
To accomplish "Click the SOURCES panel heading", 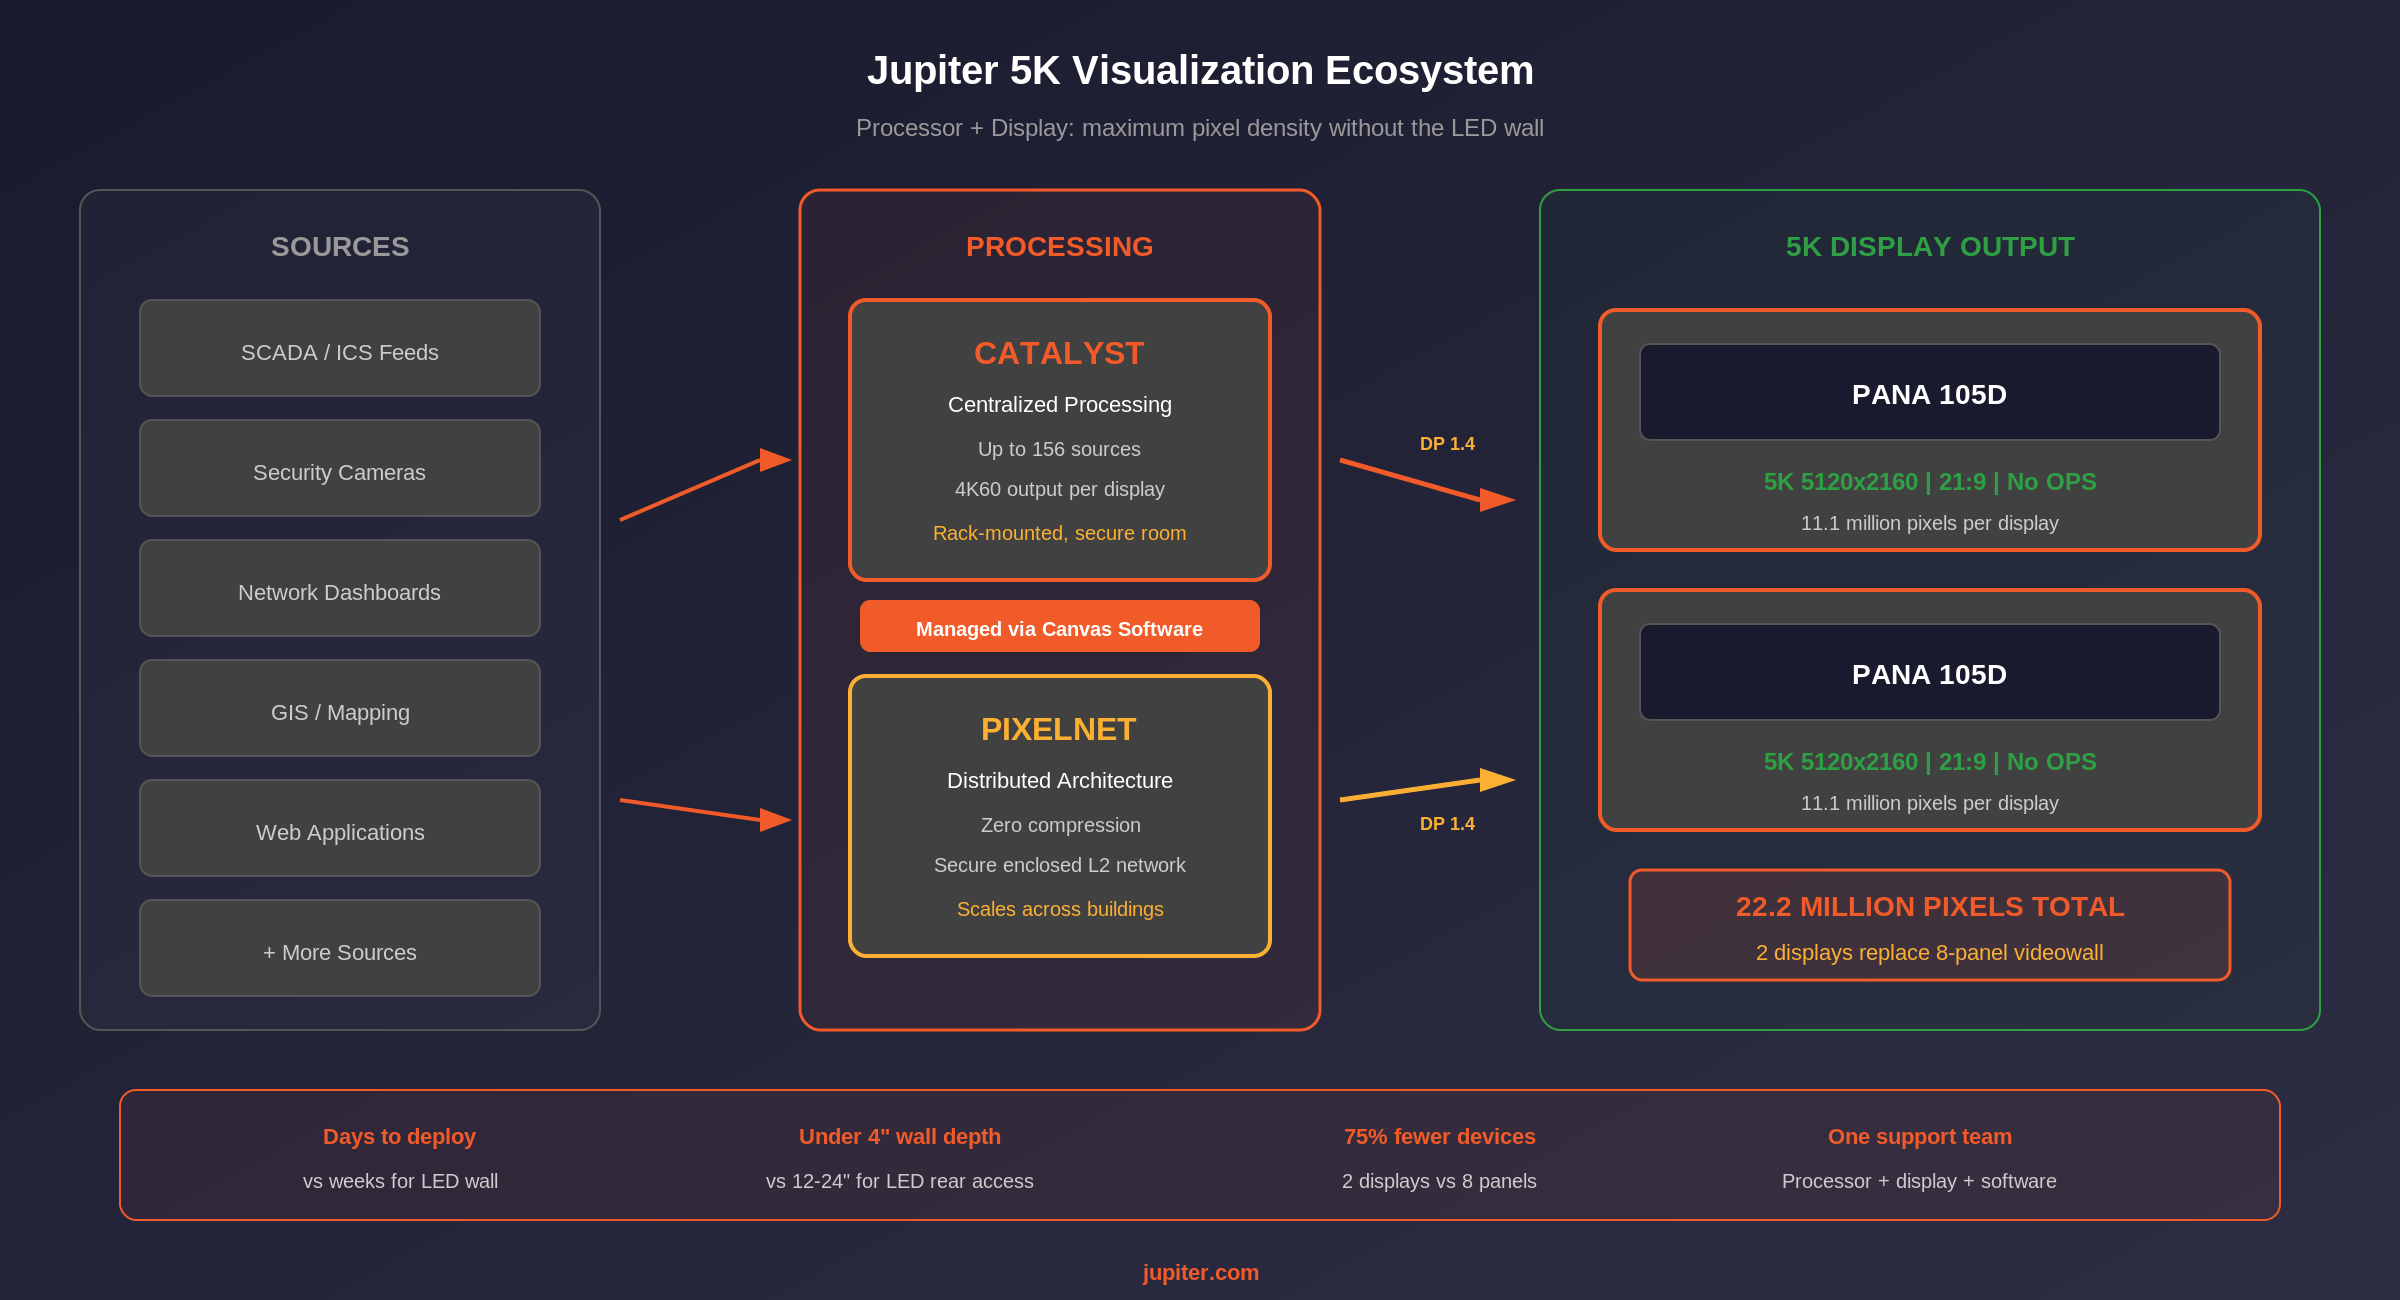I will 340,247.
